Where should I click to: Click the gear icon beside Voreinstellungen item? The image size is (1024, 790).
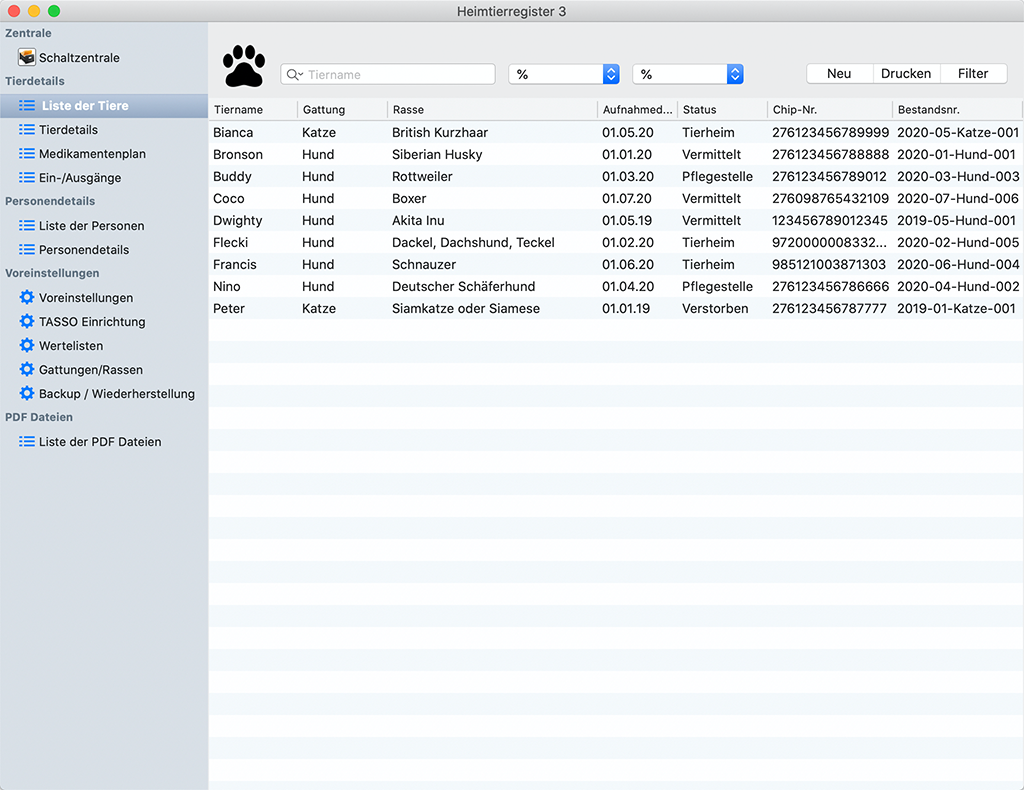[x=27, y=297]
